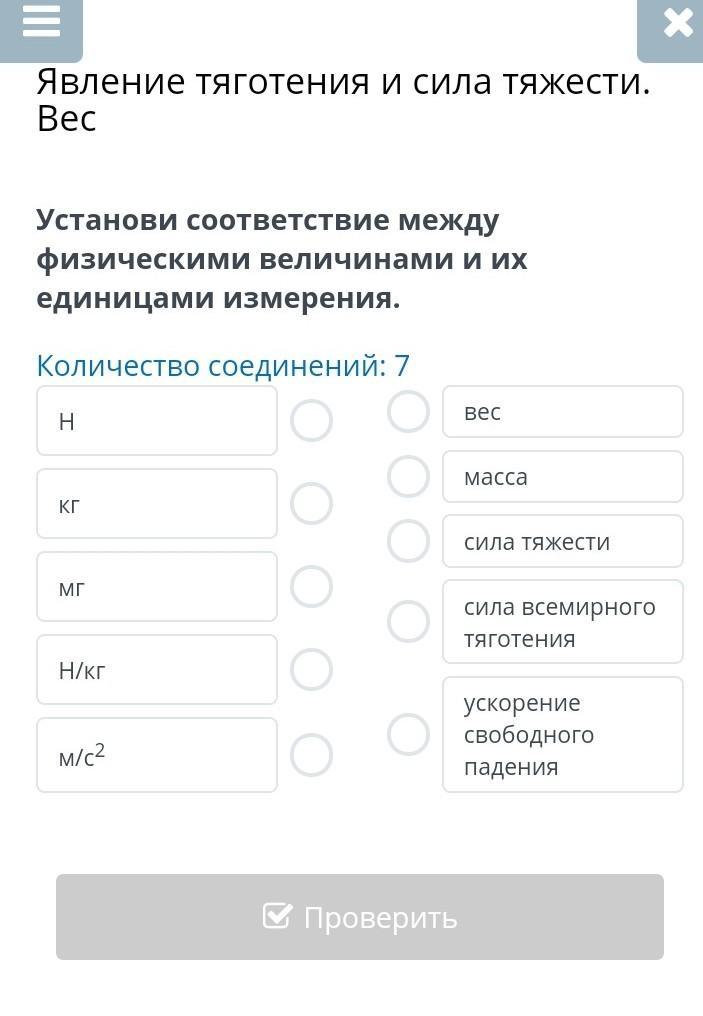This screenshot has height=1016, width=703.
Task: Select the connector circle beside масса
Action: tap(408, 476)
